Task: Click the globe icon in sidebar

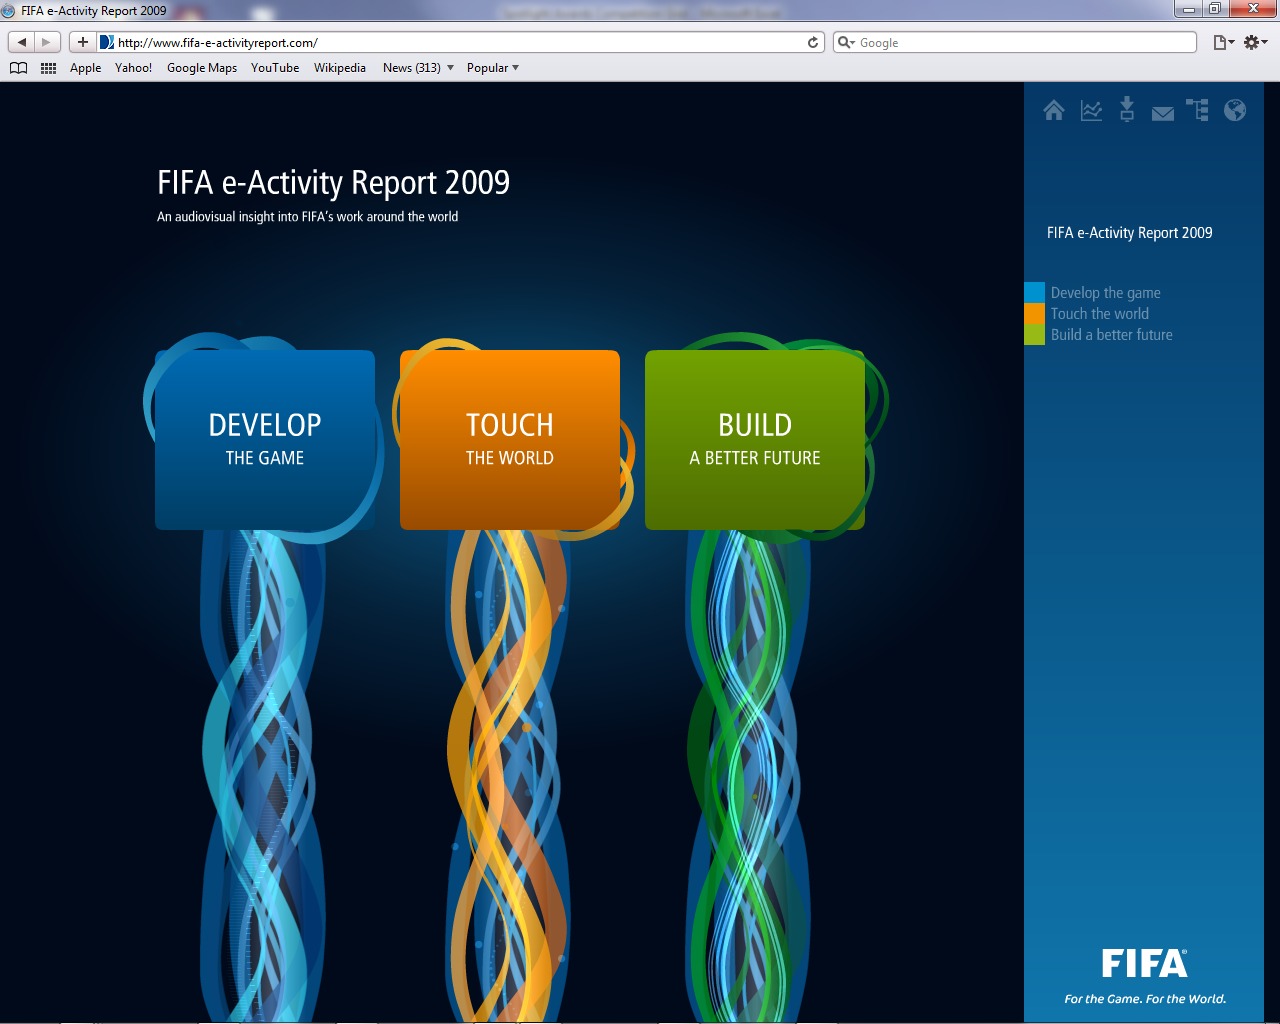Action: click(1235, 110)
